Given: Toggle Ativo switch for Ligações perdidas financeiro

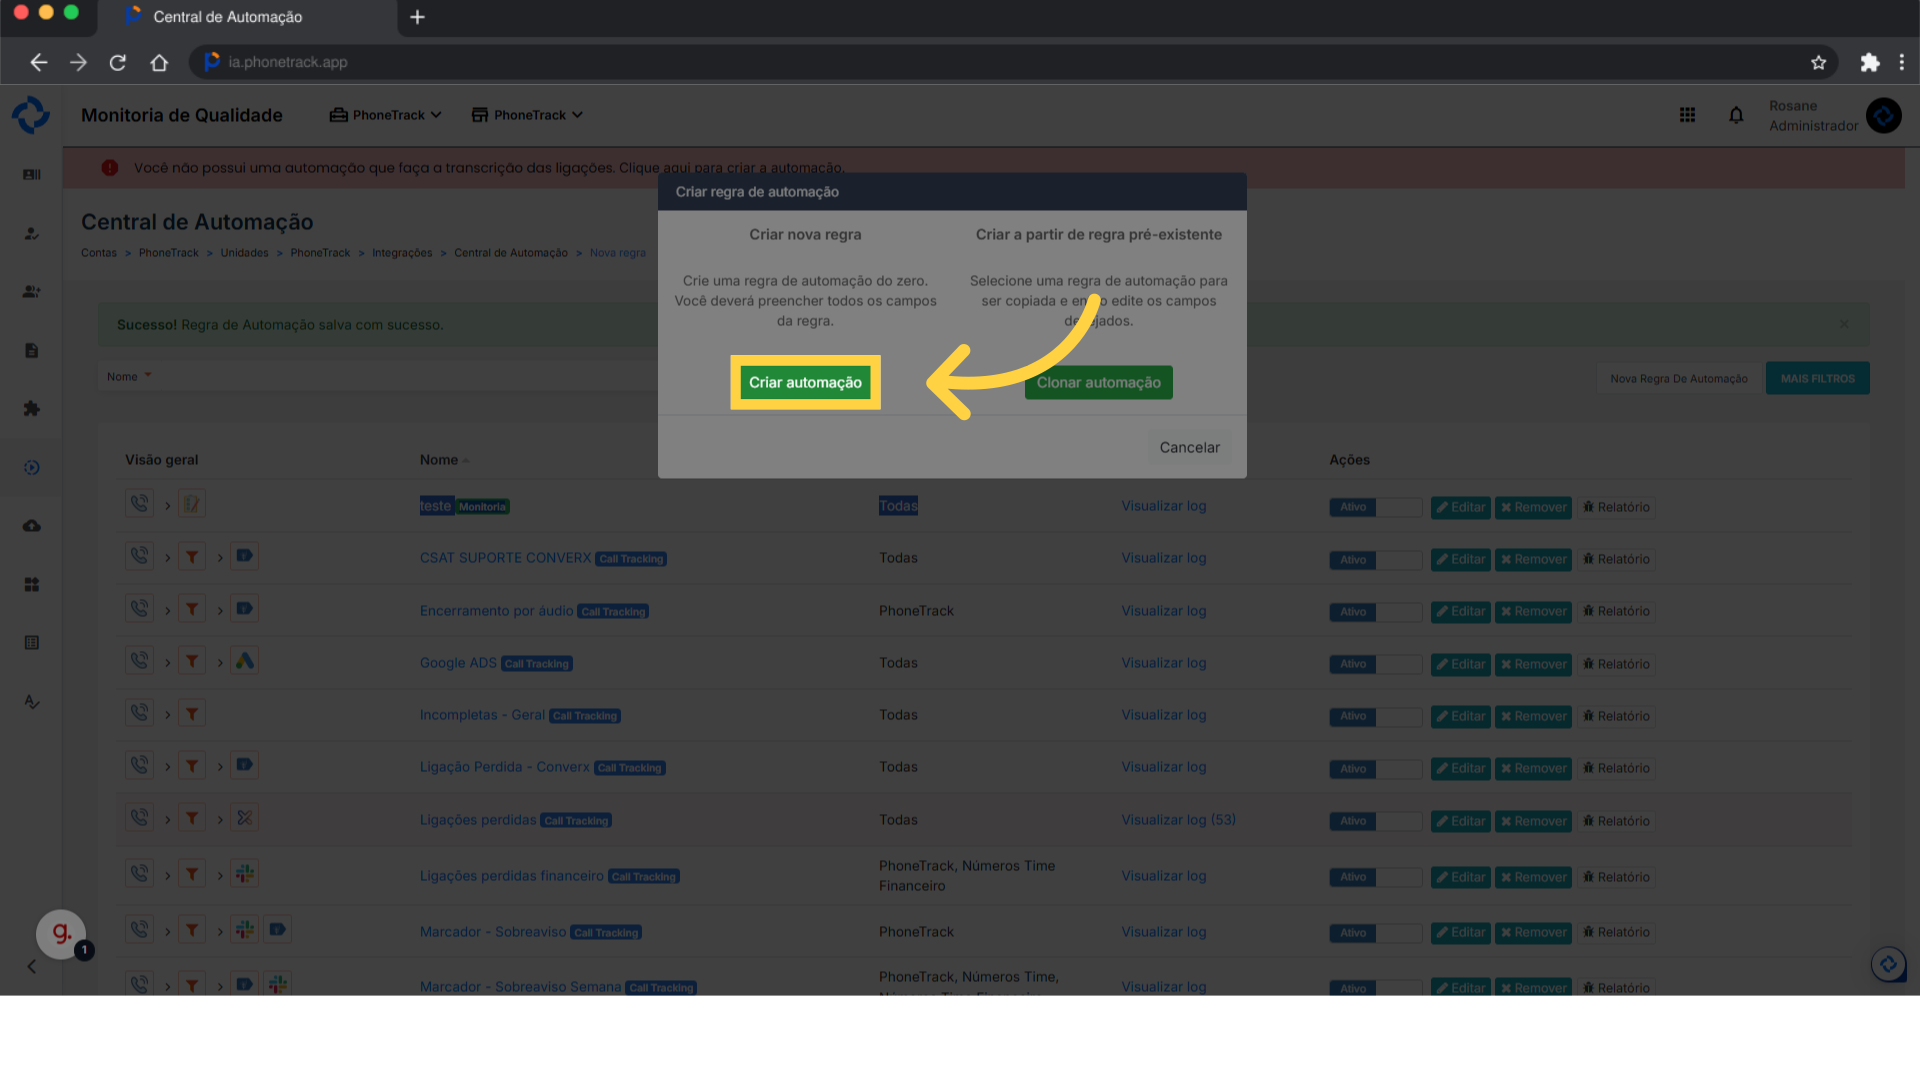Looking at the screenshot, I should coord(1376,877).
